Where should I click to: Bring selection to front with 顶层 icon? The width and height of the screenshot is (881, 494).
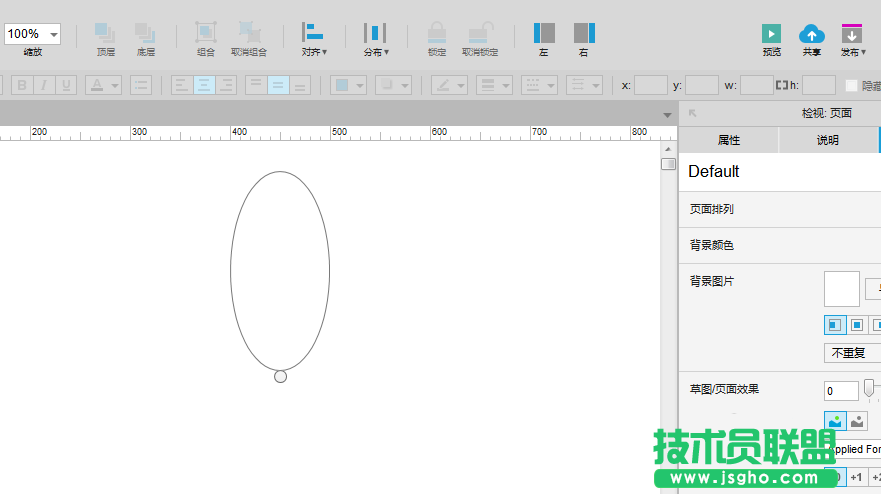pyautogui.click(x=105, y=33)
